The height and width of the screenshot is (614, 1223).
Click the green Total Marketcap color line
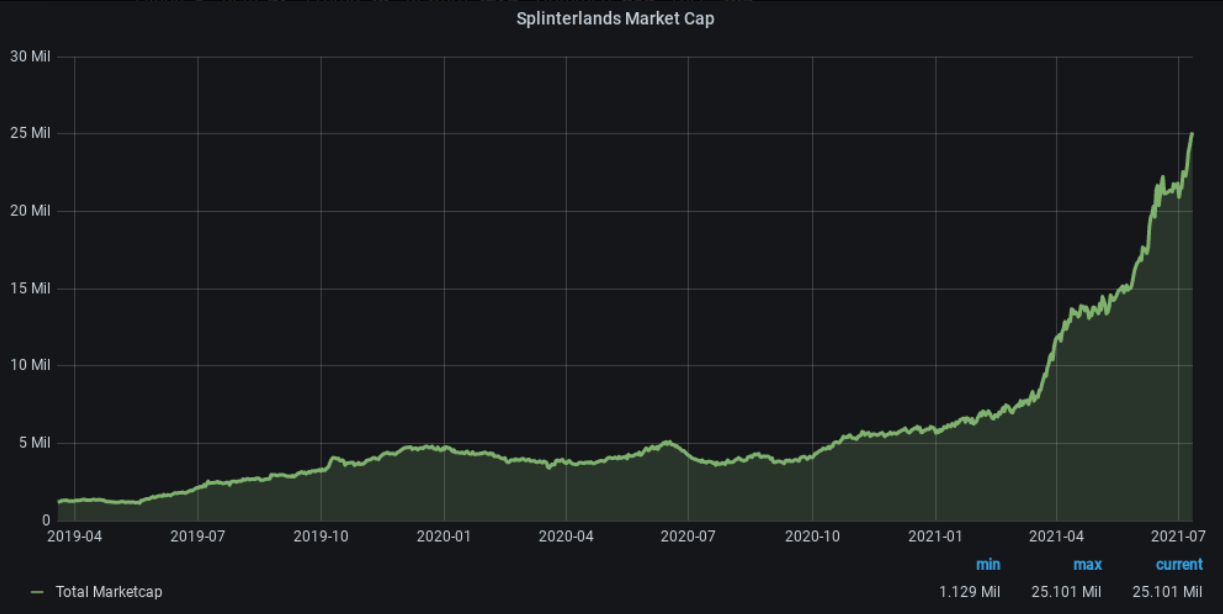[x=38, y=592]
